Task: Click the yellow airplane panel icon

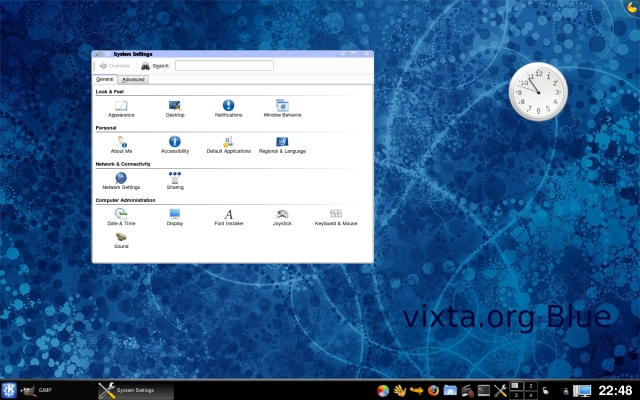Action: 416,391
